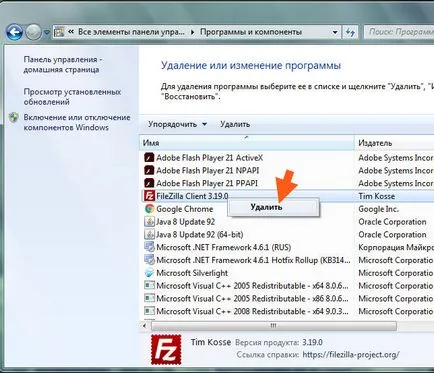This screenshot has width=434, height=373.
Task: Click .NET Framework 4.6.1 Hotfix Rollup icon
Action: click(x=149, y=260)
